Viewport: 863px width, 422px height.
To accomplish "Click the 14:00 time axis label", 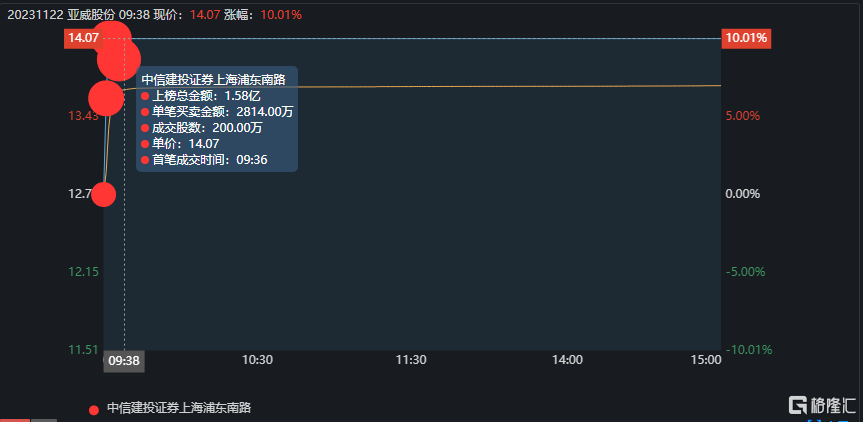I will click(567, 360).
